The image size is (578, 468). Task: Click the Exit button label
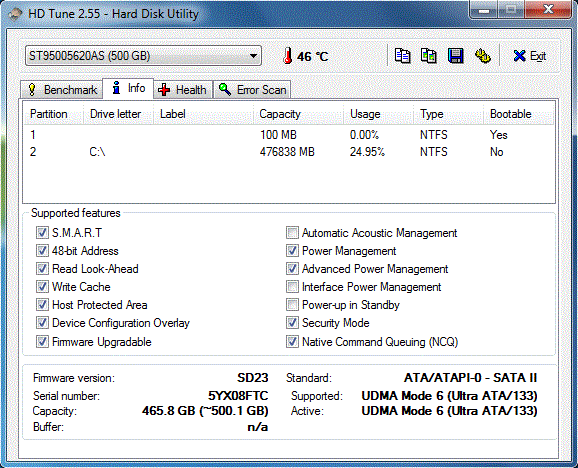538,56
